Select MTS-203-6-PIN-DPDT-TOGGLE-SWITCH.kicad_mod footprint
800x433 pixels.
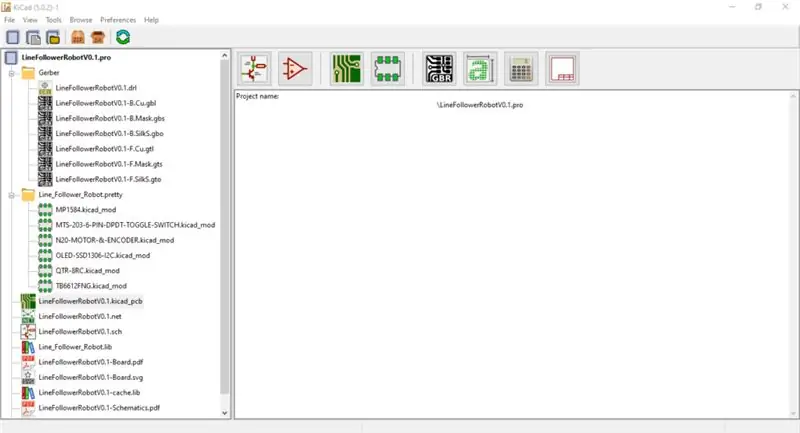(x=135, y=225)
